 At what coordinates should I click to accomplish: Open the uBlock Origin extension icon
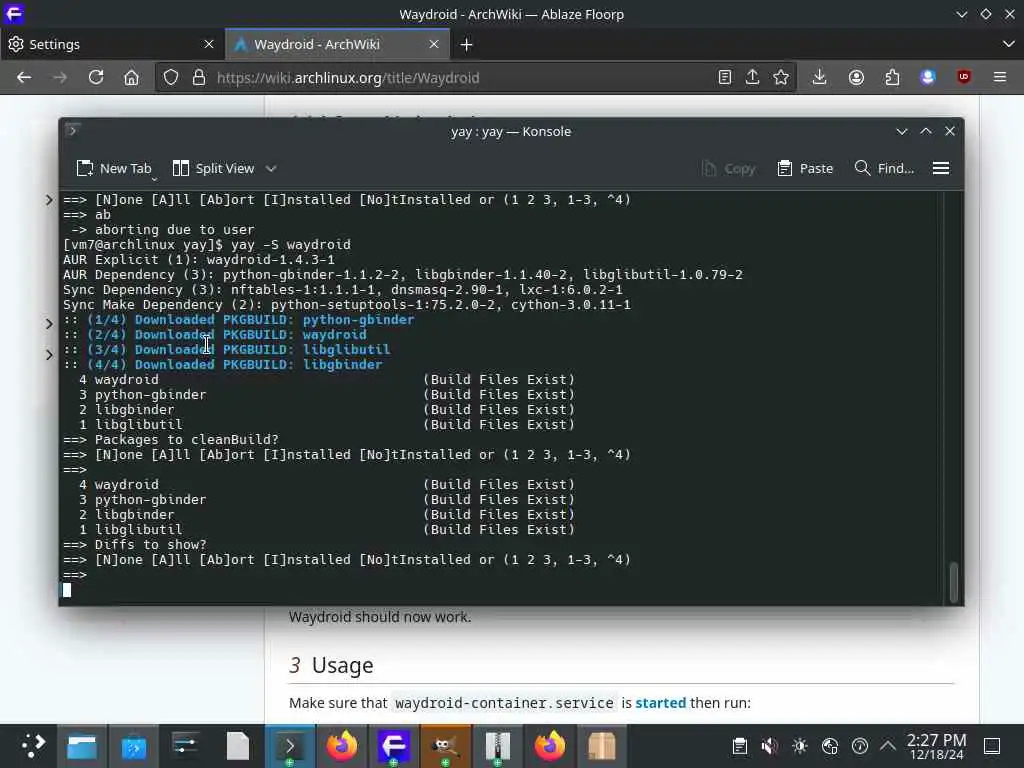click(964, 78)
